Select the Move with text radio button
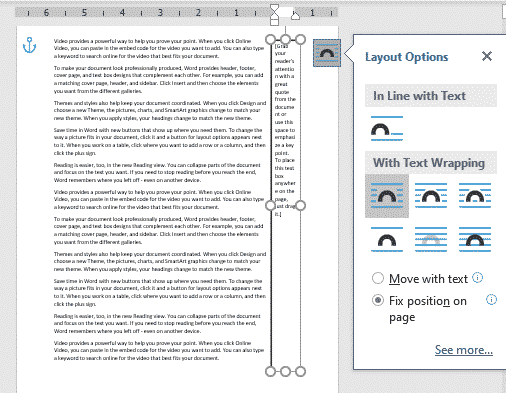Viewport: 506px width, 393px height. pyautogui.click(x=378, y=278)
